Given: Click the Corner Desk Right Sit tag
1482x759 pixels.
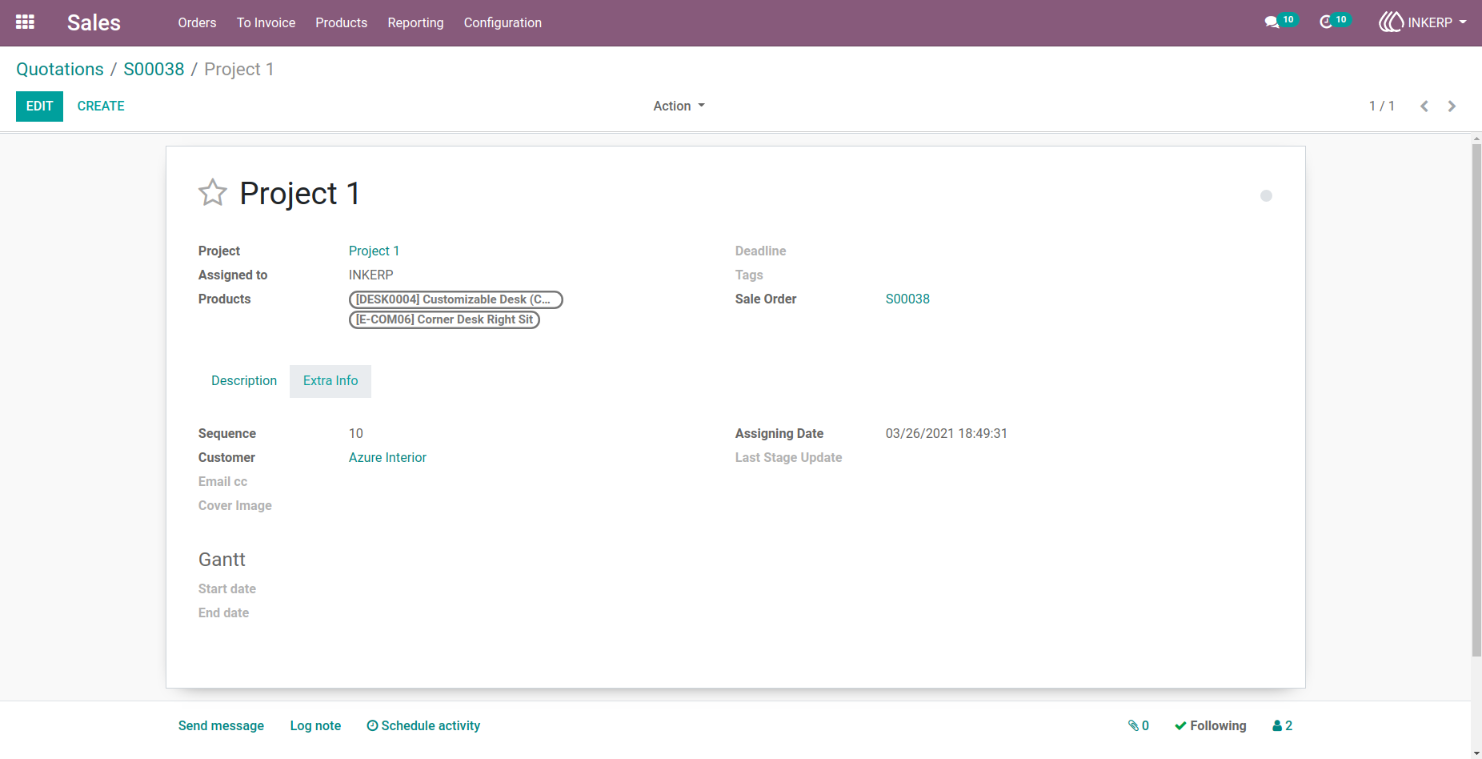Looking at the screenshot, I should (x=444, y=320).
